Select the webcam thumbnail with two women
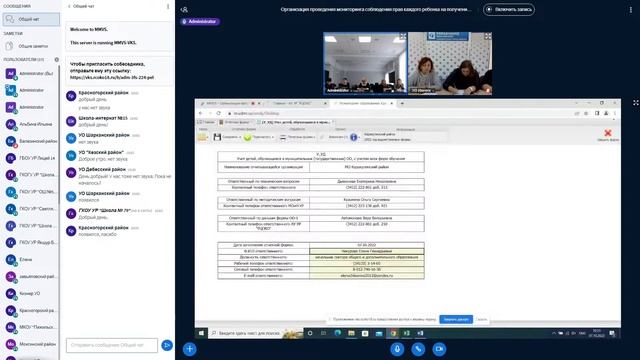 [x=450, y=63]
